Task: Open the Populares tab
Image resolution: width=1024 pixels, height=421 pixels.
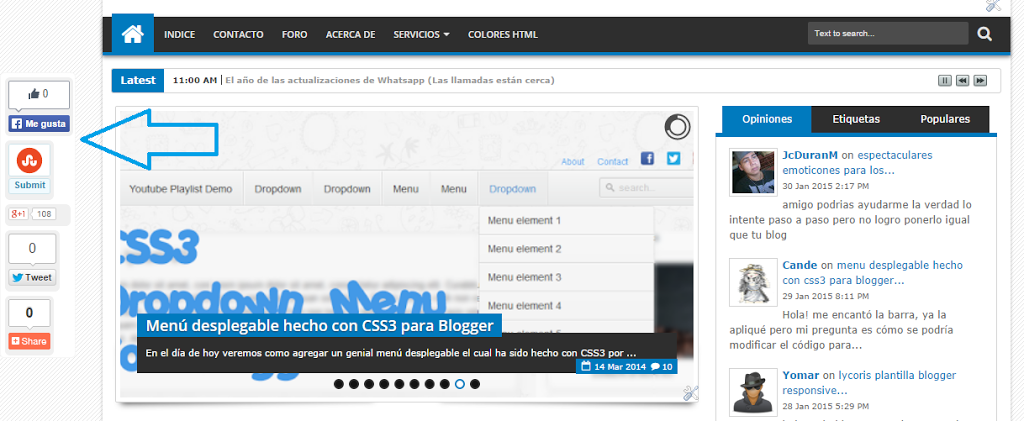Action: pyautogui.click(x=945, y=119)
